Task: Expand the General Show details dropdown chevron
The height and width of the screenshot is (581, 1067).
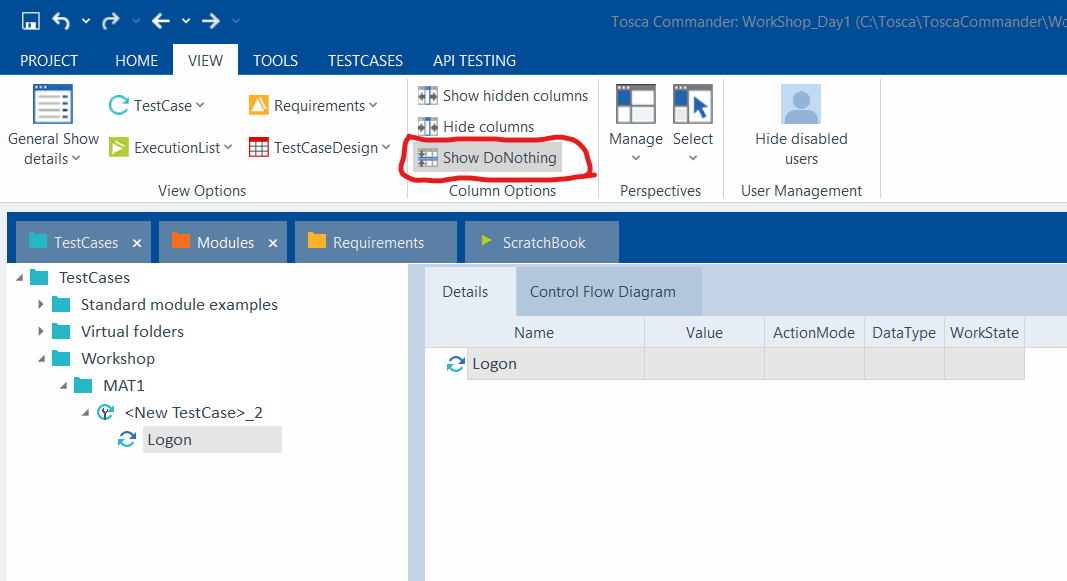Action: point(76,159)
